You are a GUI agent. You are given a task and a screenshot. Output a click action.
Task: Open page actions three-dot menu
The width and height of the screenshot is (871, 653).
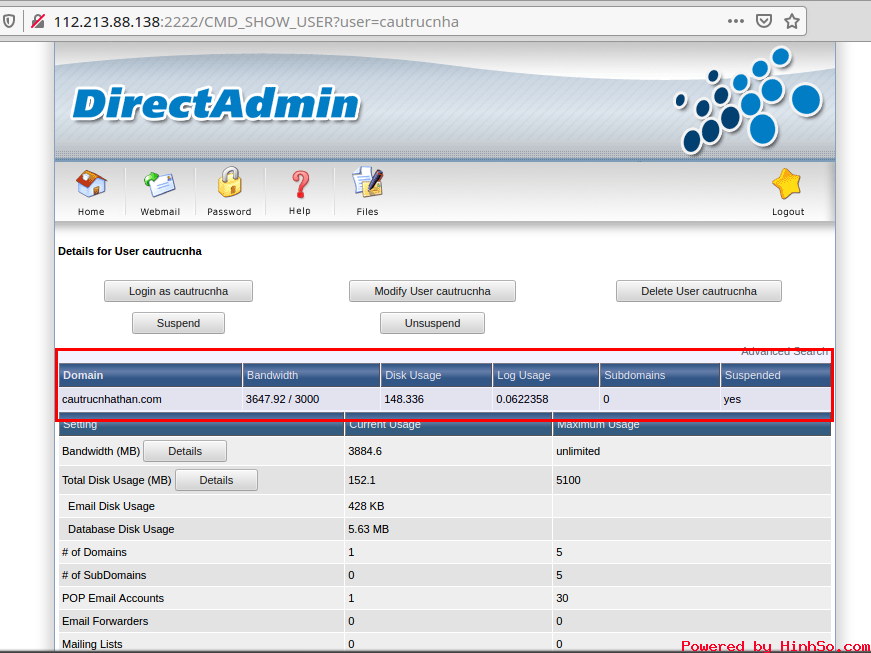(x=735, y=21)
